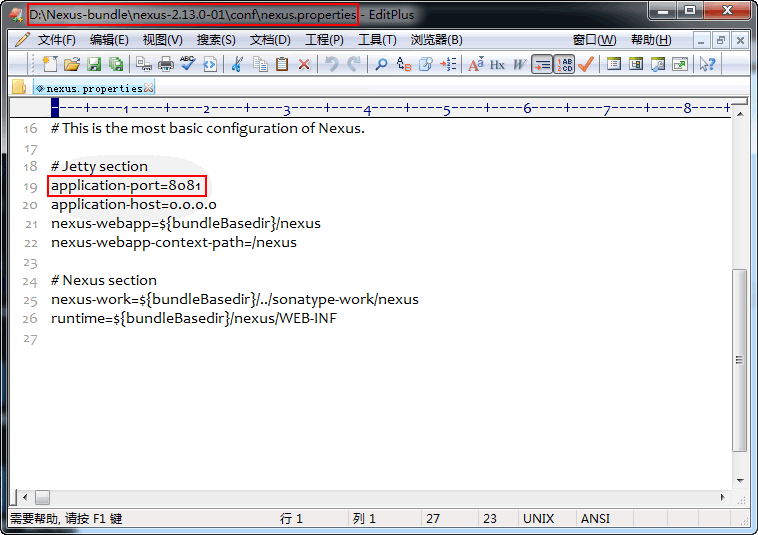Click the application-host=0.0.0.0 line
The height and width of the screenshot is (535, 758).
tap(134, 204)
